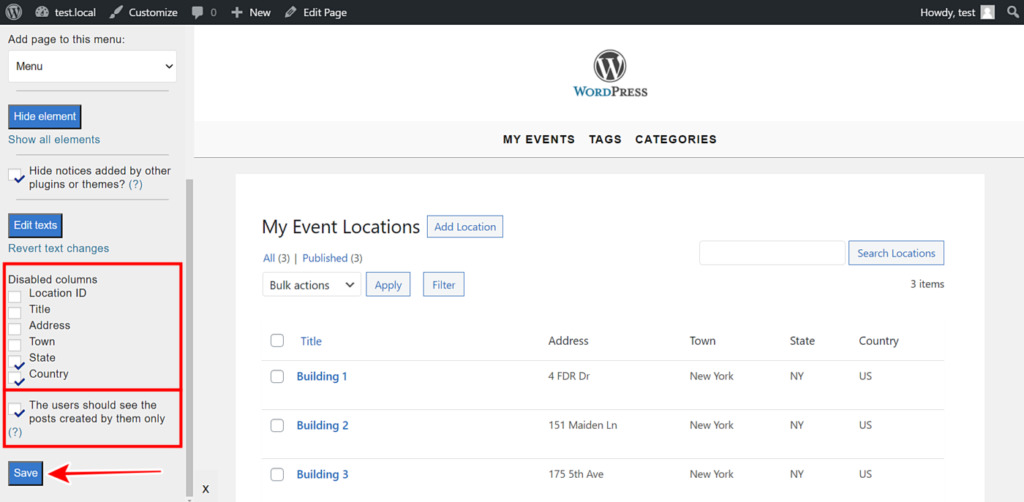Sort by the Title column header
This screenshot has height=502, width=1024.
[311, 341]
